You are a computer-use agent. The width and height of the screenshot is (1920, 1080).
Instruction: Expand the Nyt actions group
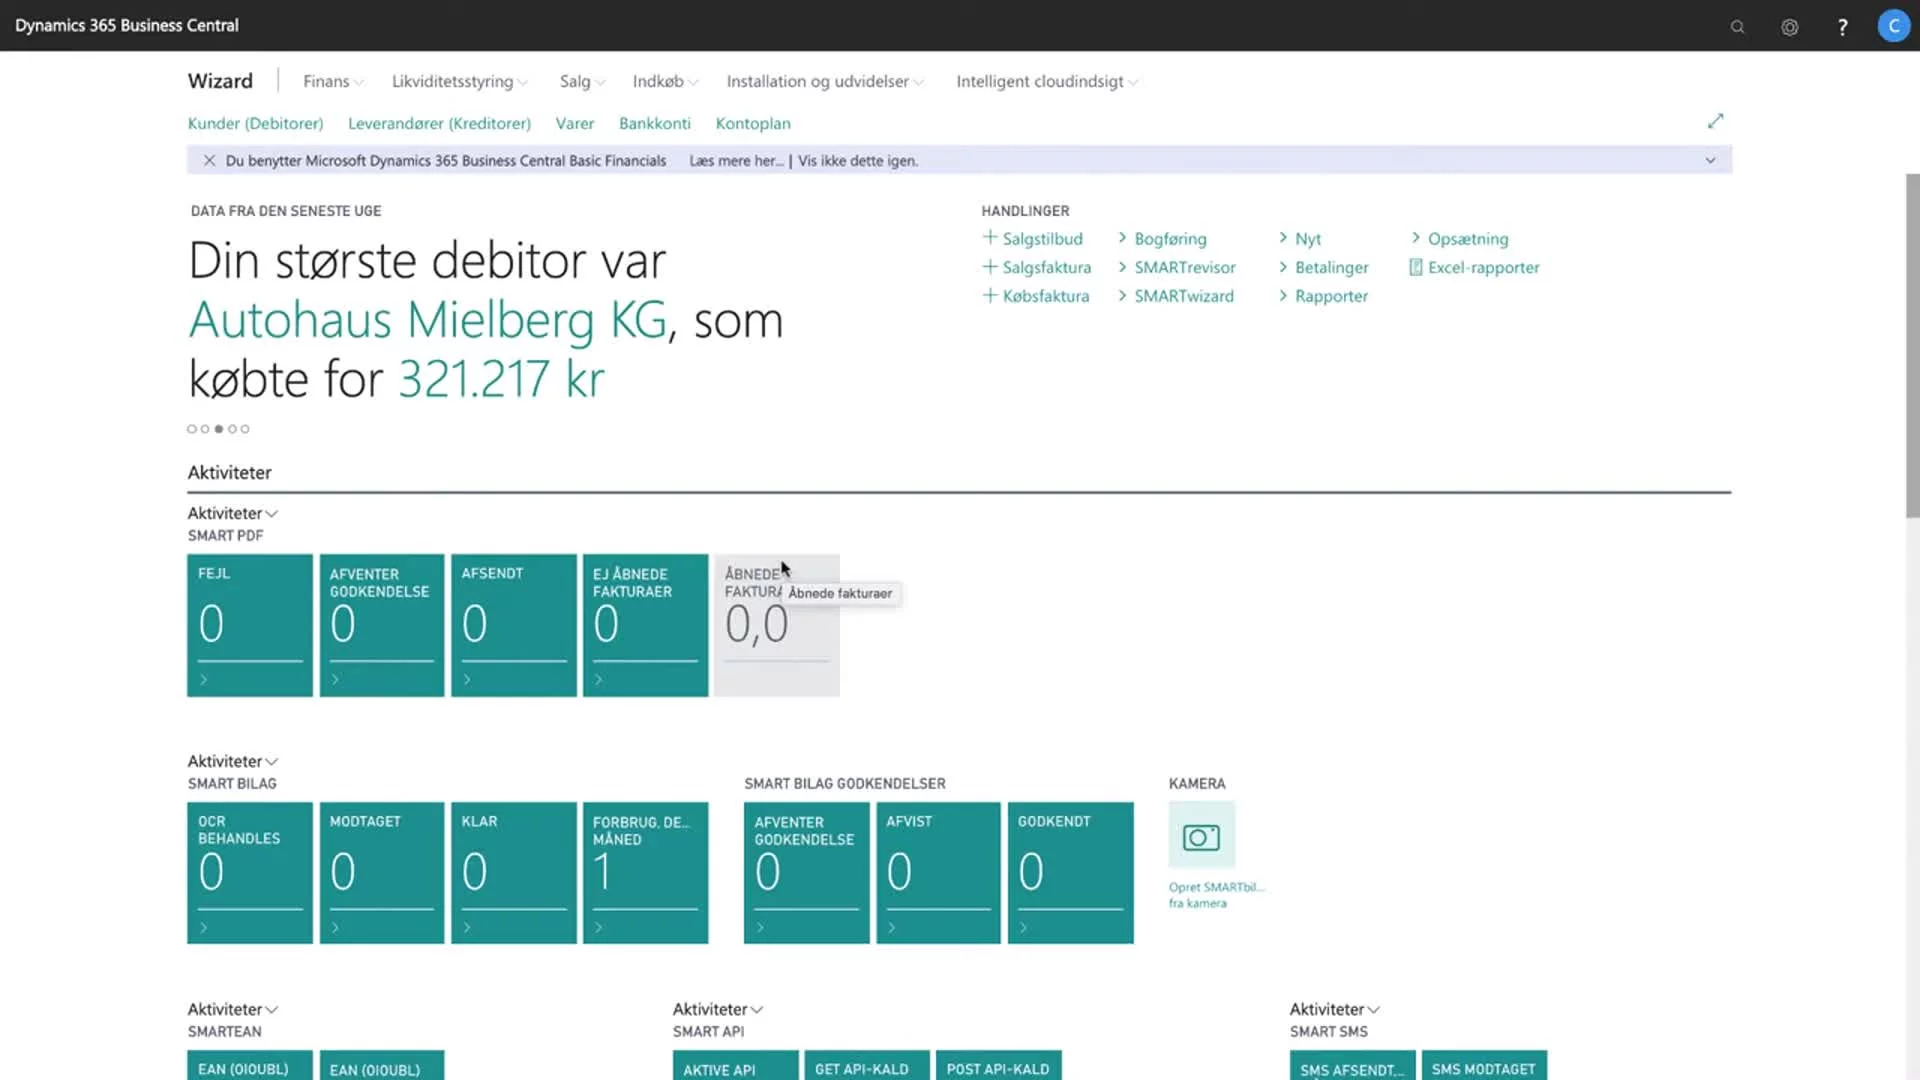pyautogui.click(x=1300, y=238)
